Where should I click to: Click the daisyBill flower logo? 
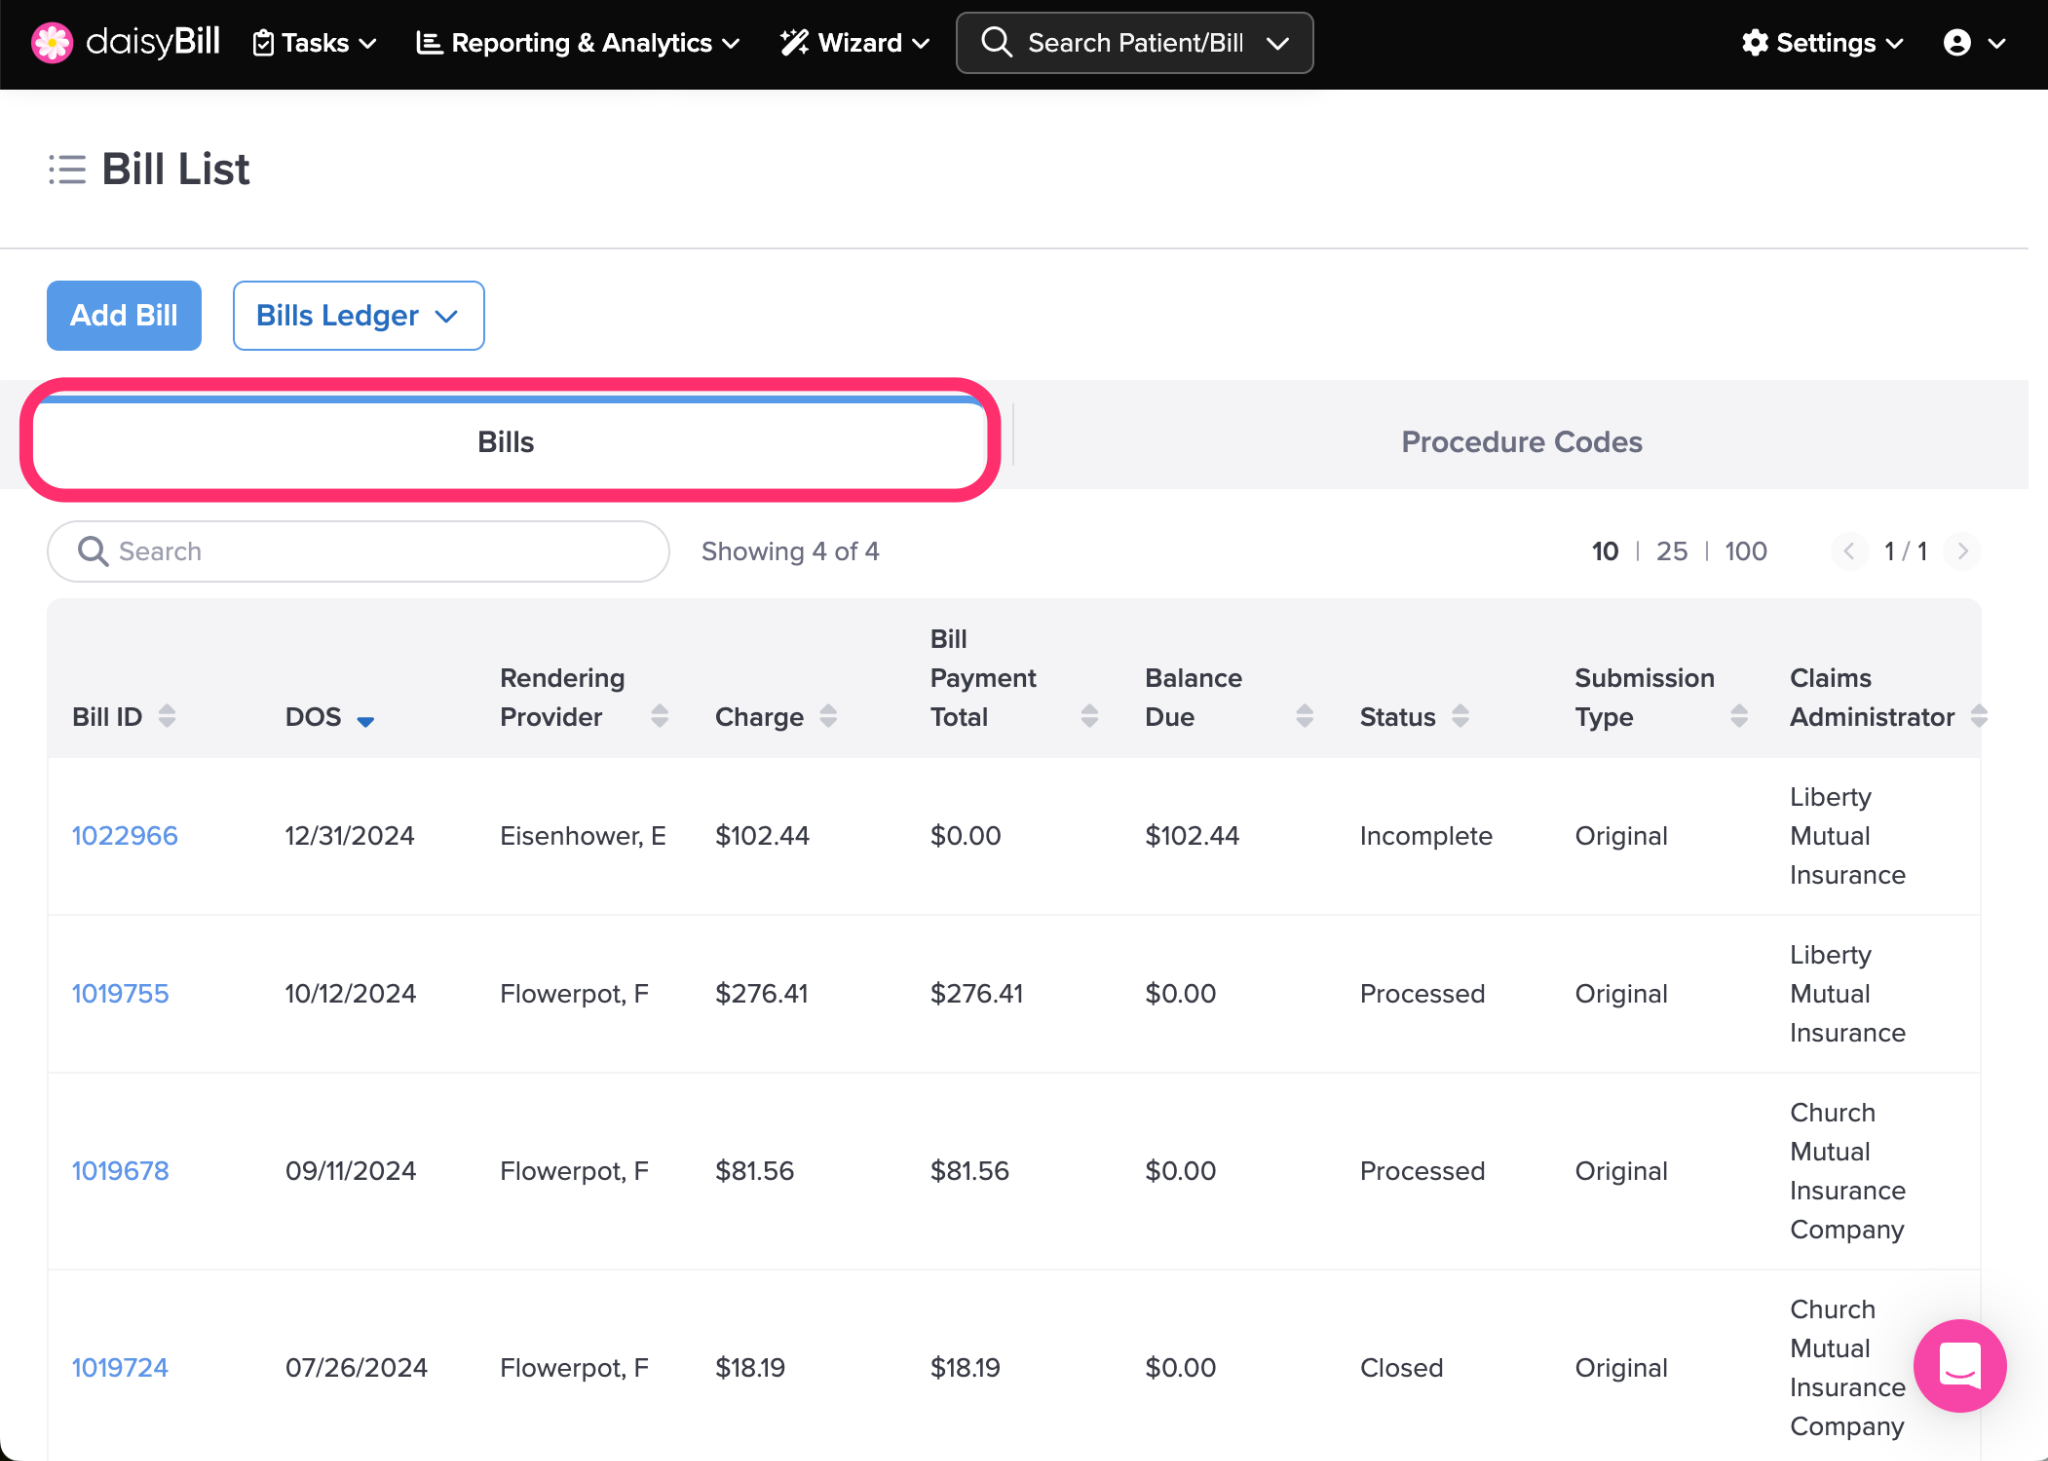pyautogui.click(x=52, y=43)
